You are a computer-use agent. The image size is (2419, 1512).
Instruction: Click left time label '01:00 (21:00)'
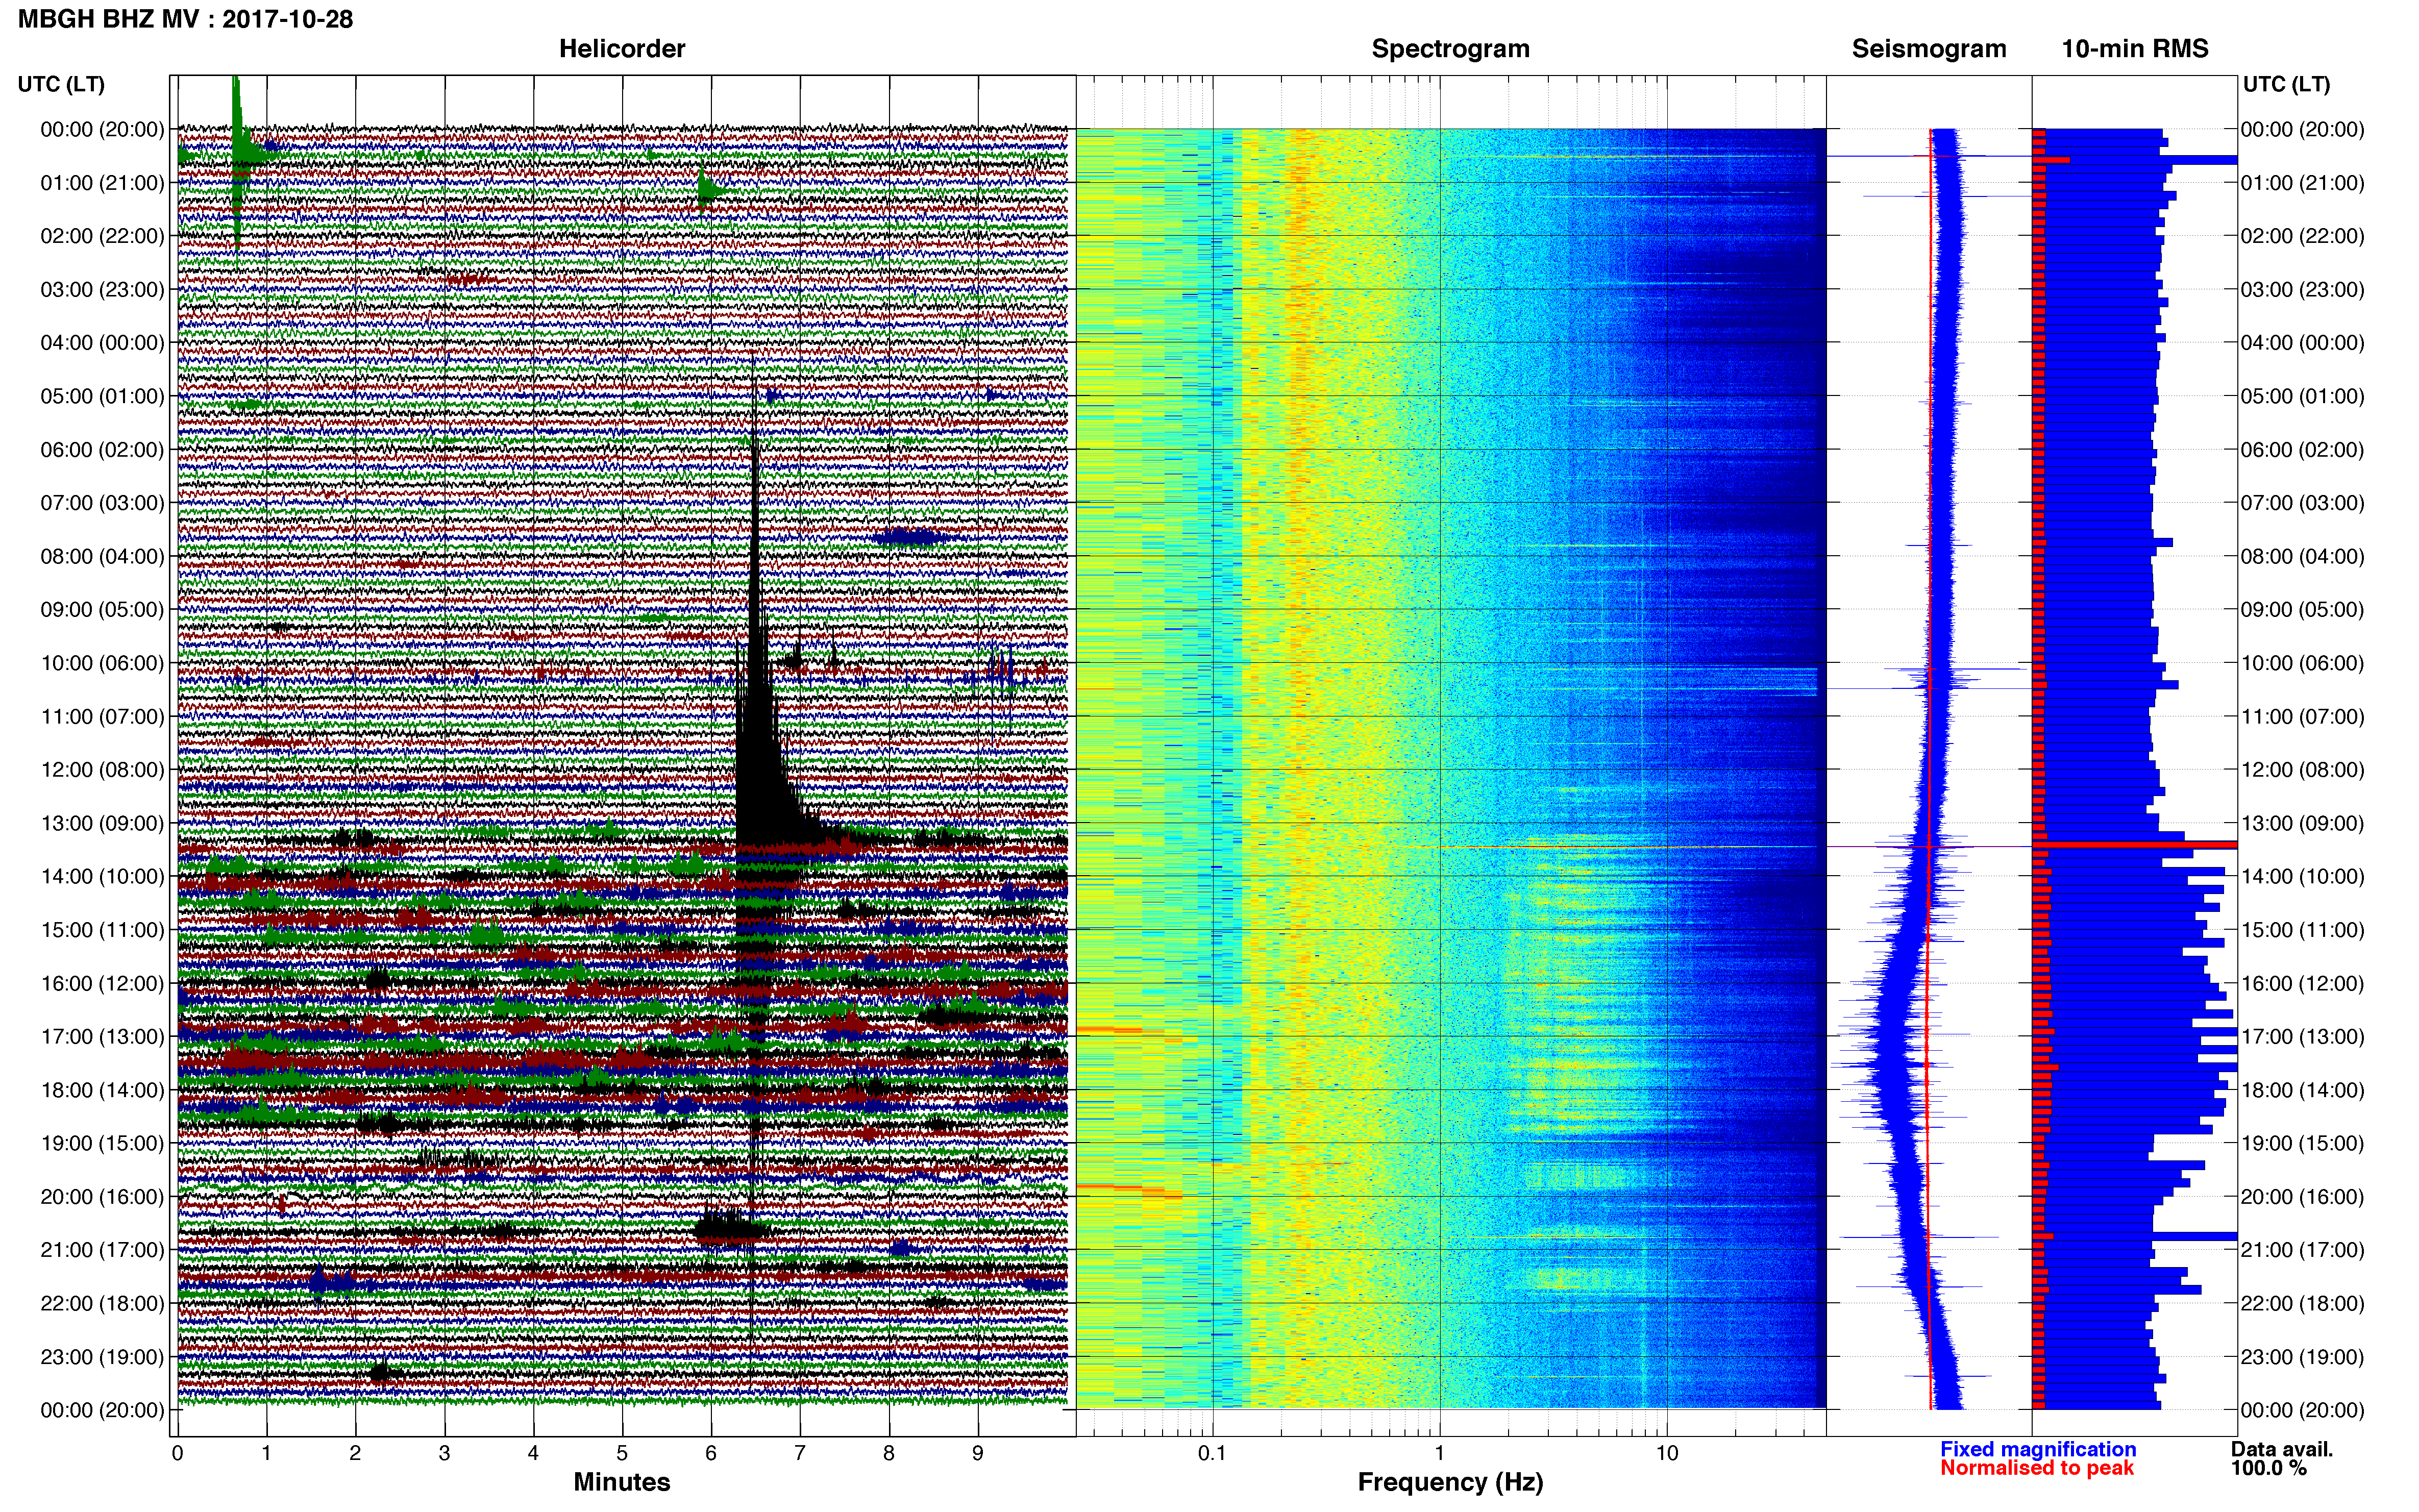pyautogui.click(x=102, y=183)
